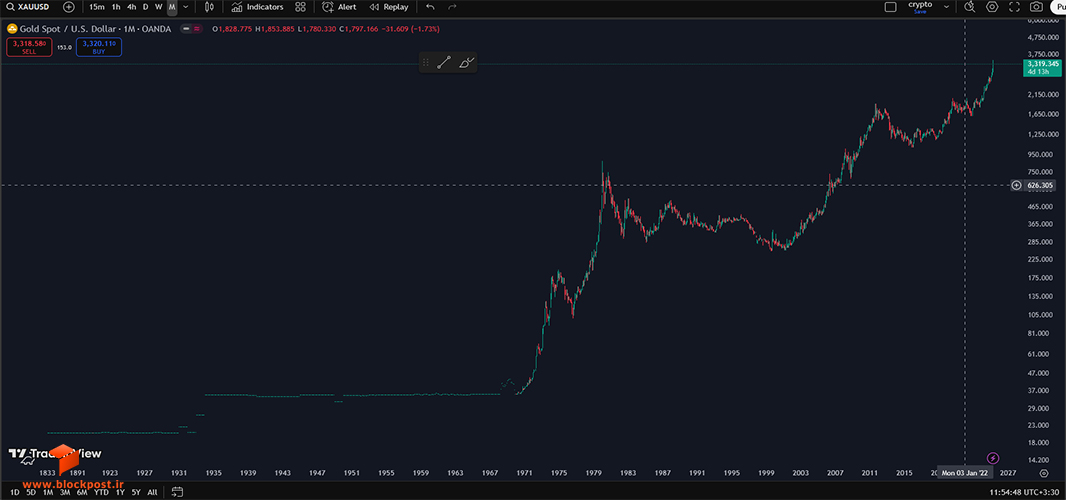The height and width of the screenshot is (500, 1066).
Task: Select the YTD date range
Action: [101, 492]
